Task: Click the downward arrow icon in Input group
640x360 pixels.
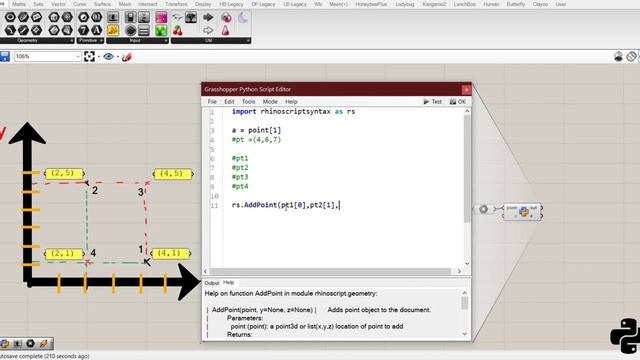Action: pyautogui.click(x=113, y=17)
